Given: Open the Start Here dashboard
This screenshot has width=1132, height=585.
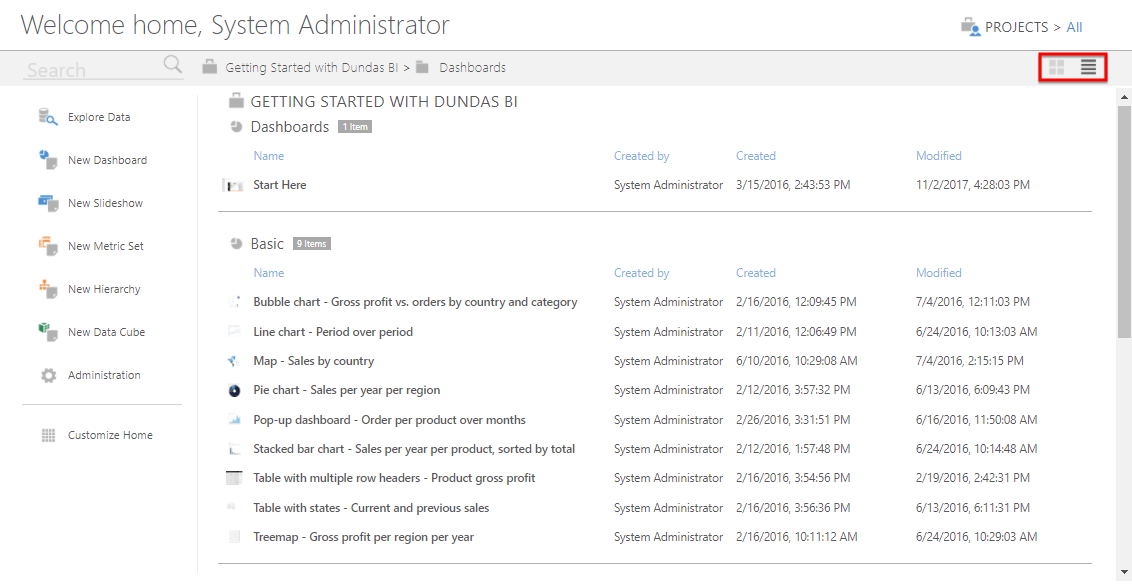Looking at the screenshot, I should 279,185.
